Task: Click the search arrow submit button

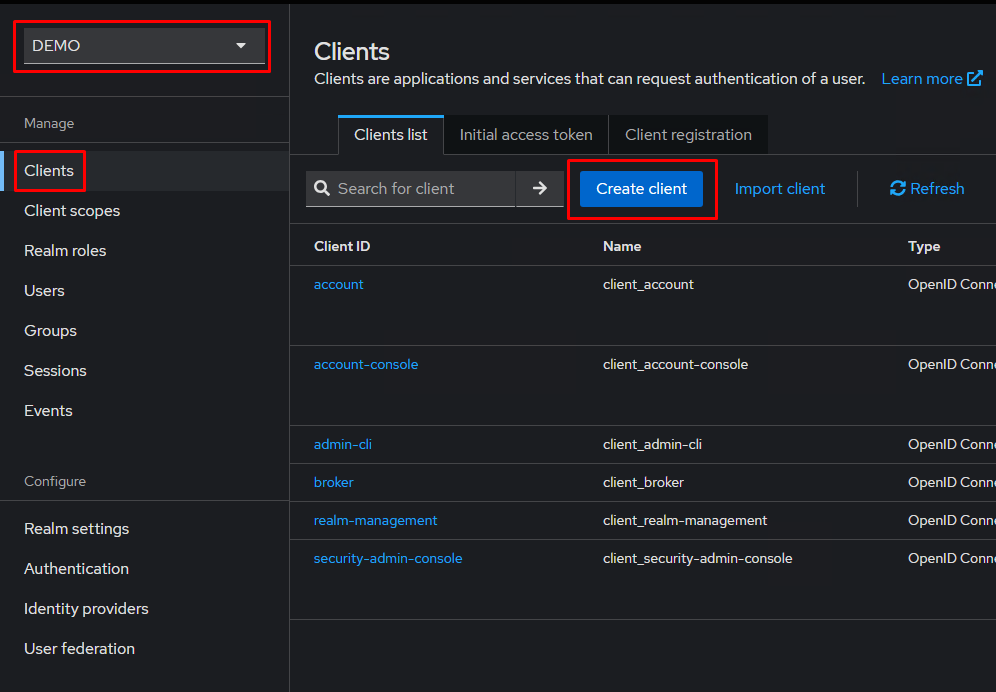Action: tap(540, 188)
